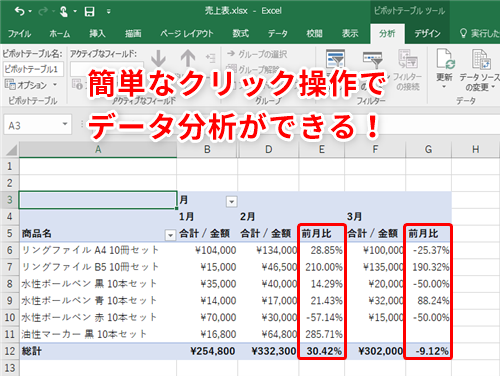Screen dimensions: 500x376
Task: Click value 30.42% in total row
Action: [x=324, y=351]
